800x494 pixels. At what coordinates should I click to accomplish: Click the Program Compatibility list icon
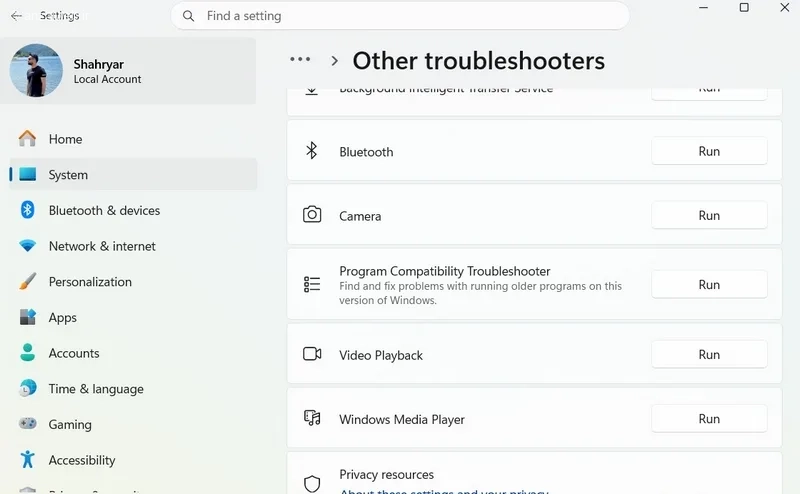tap(312, 284)
